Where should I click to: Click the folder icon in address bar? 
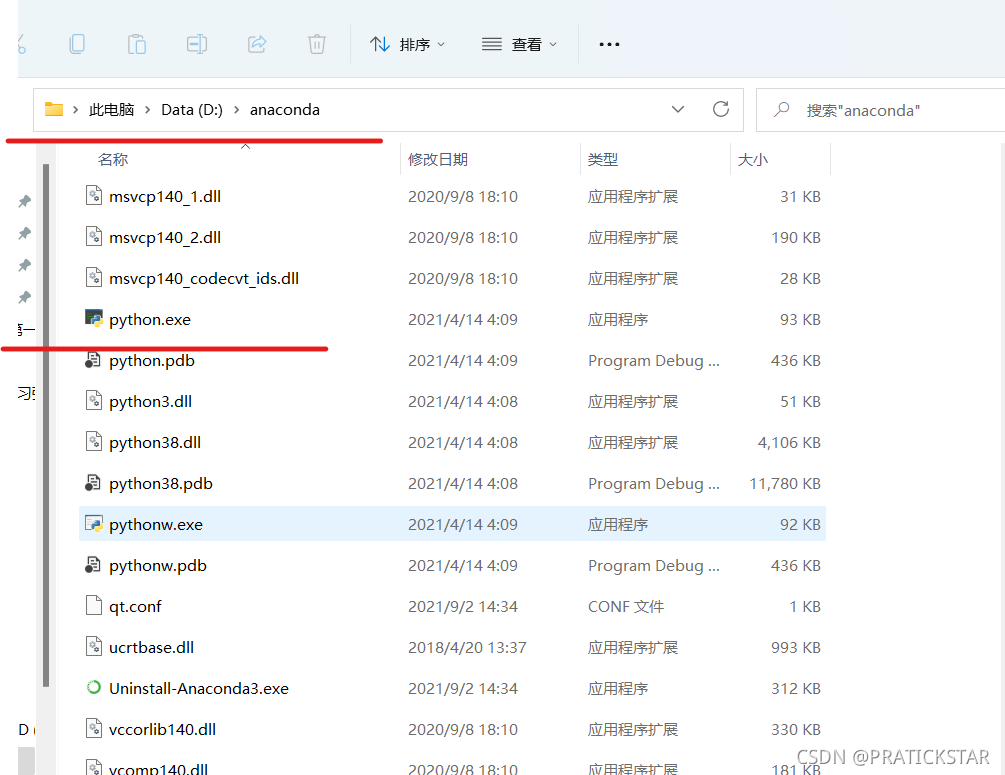(54, 110)
